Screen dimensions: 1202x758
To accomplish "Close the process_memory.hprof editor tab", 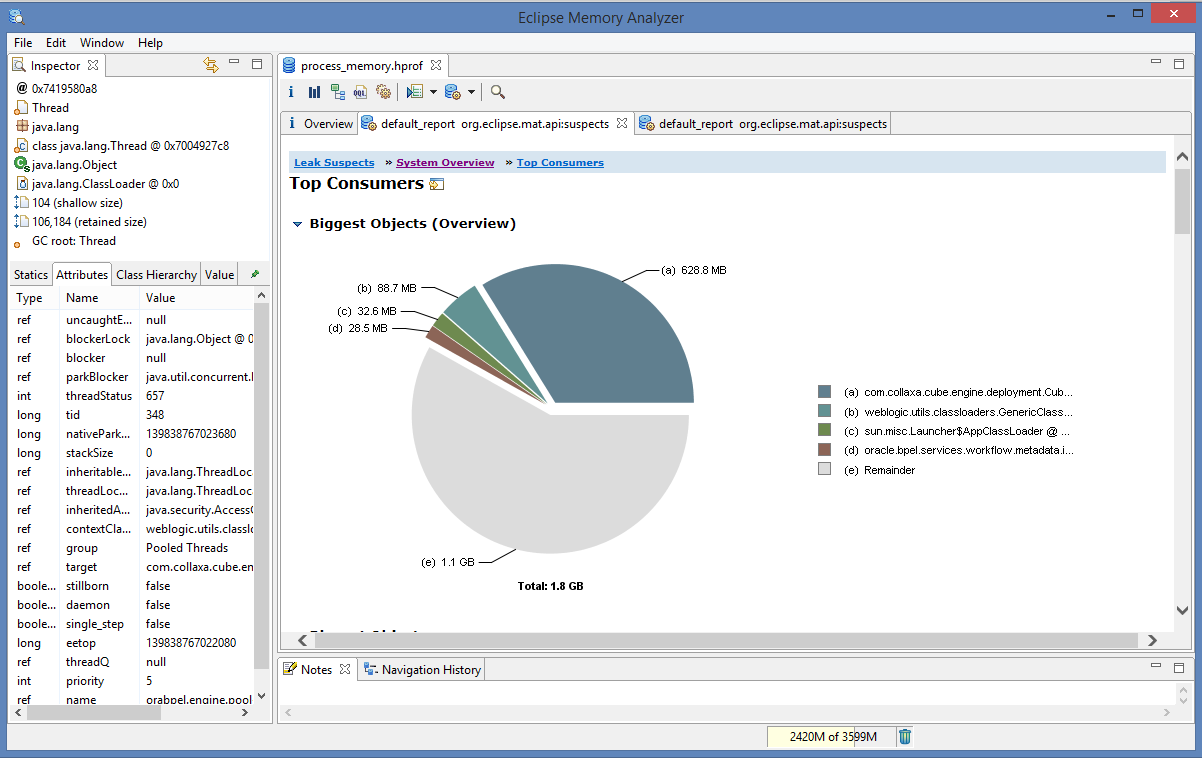I will coord(435,65).
